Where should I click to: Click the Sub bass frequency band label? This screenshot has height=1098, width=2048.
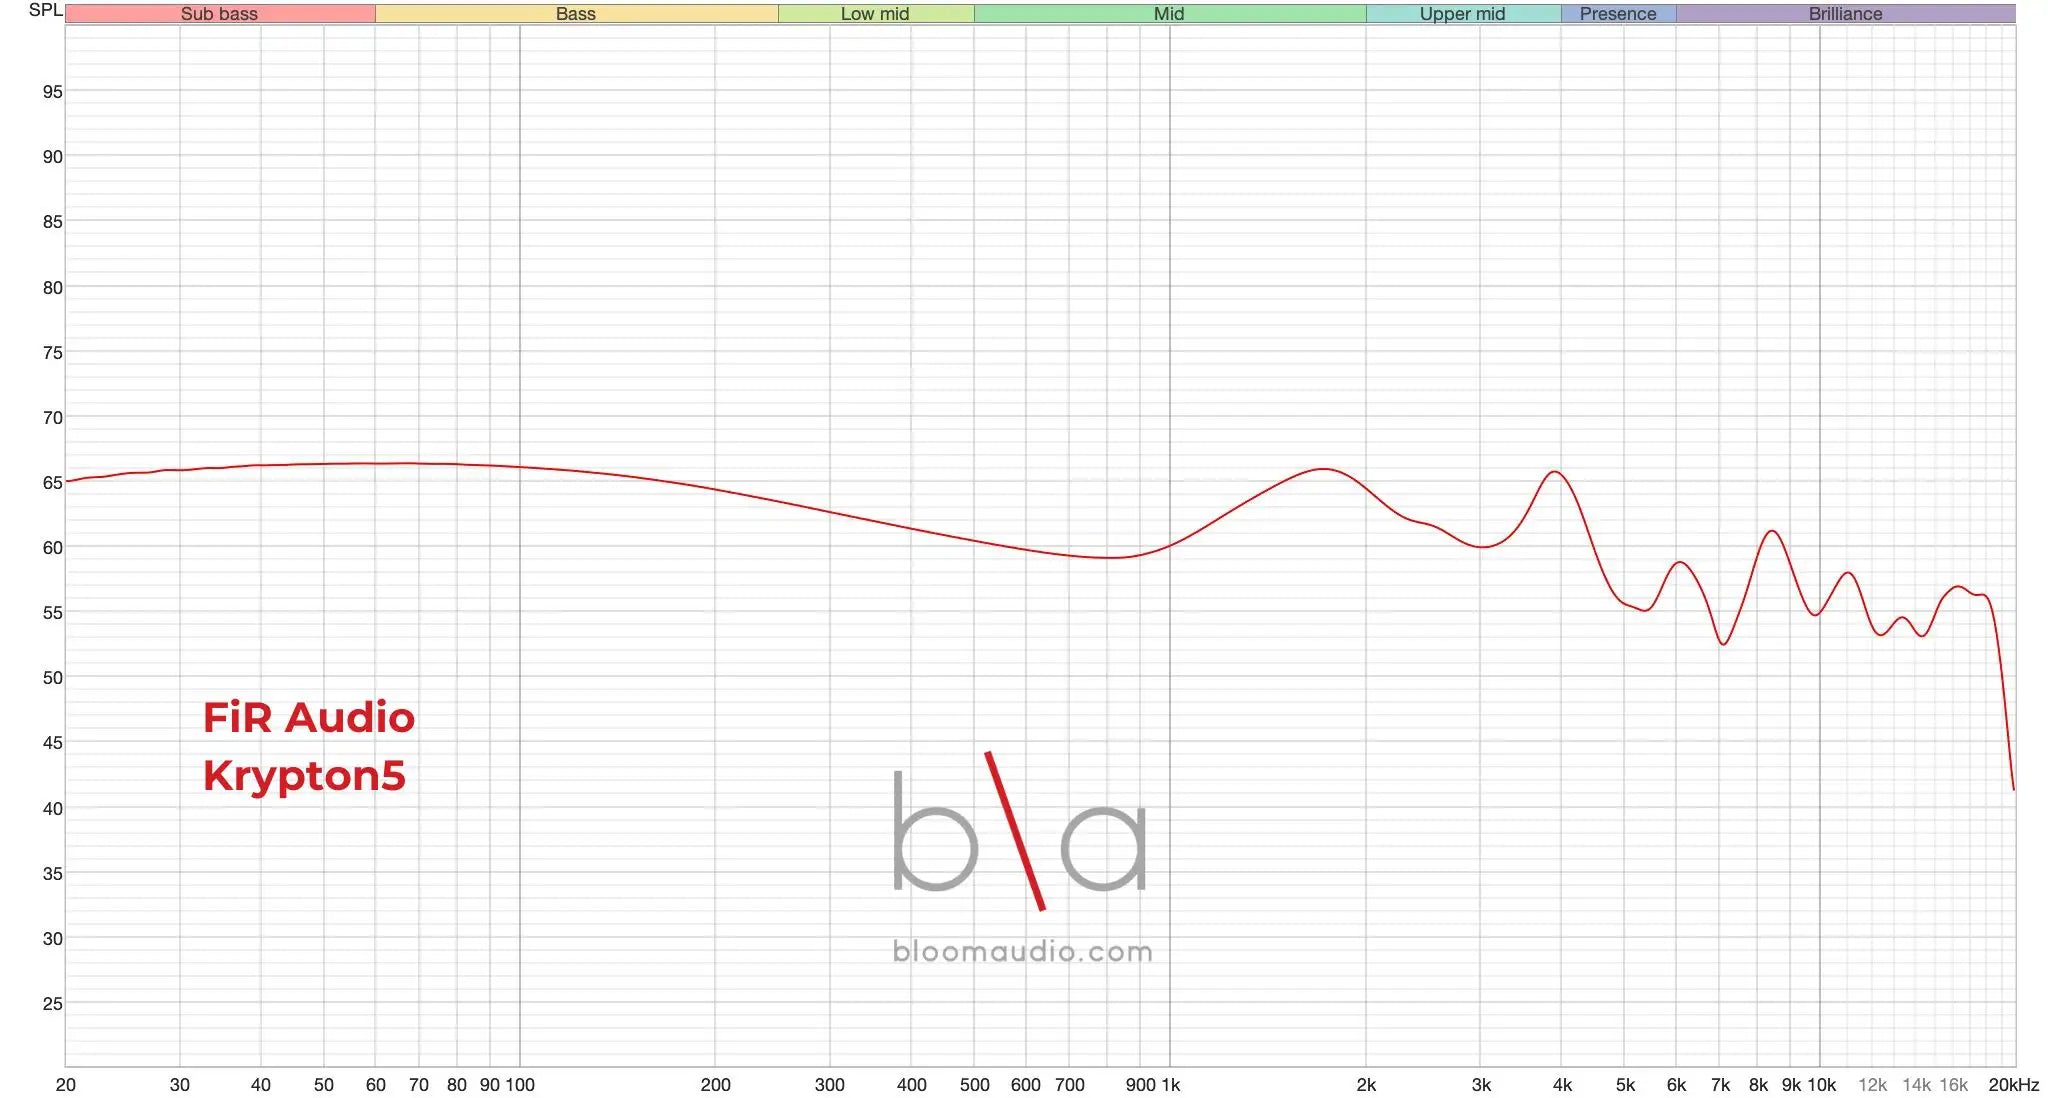pyautogui.click(x=219, y=14)
